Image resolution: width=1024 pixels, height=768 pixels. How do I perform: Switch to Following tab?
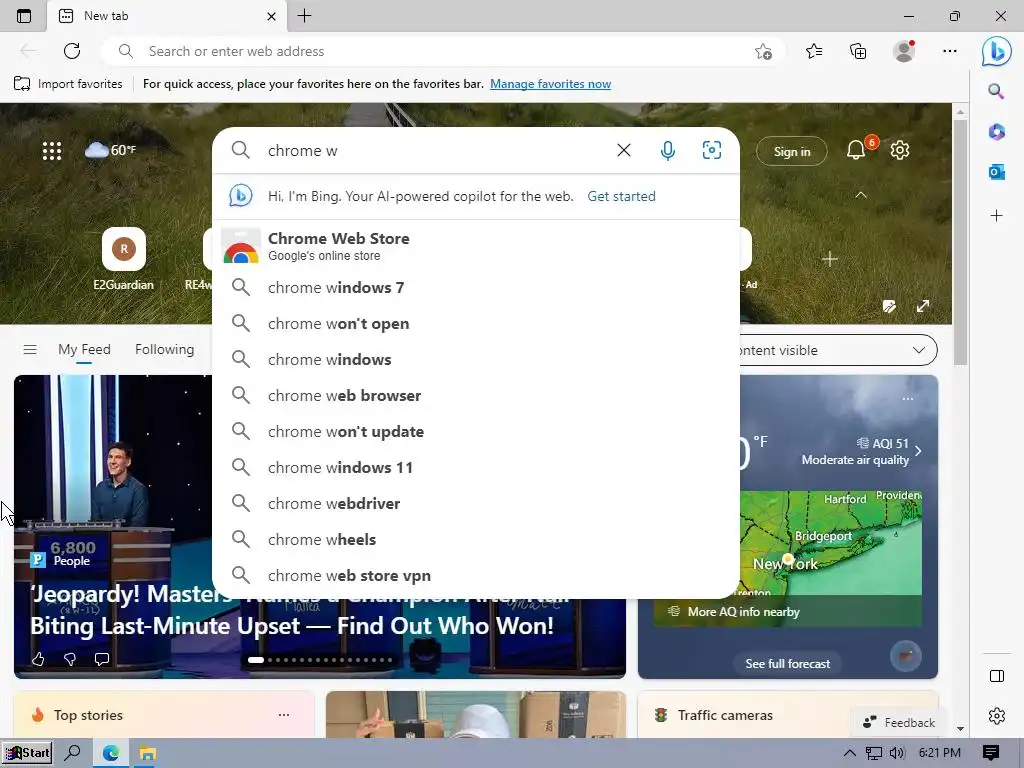pyautogui.click(x=165, y=349)
